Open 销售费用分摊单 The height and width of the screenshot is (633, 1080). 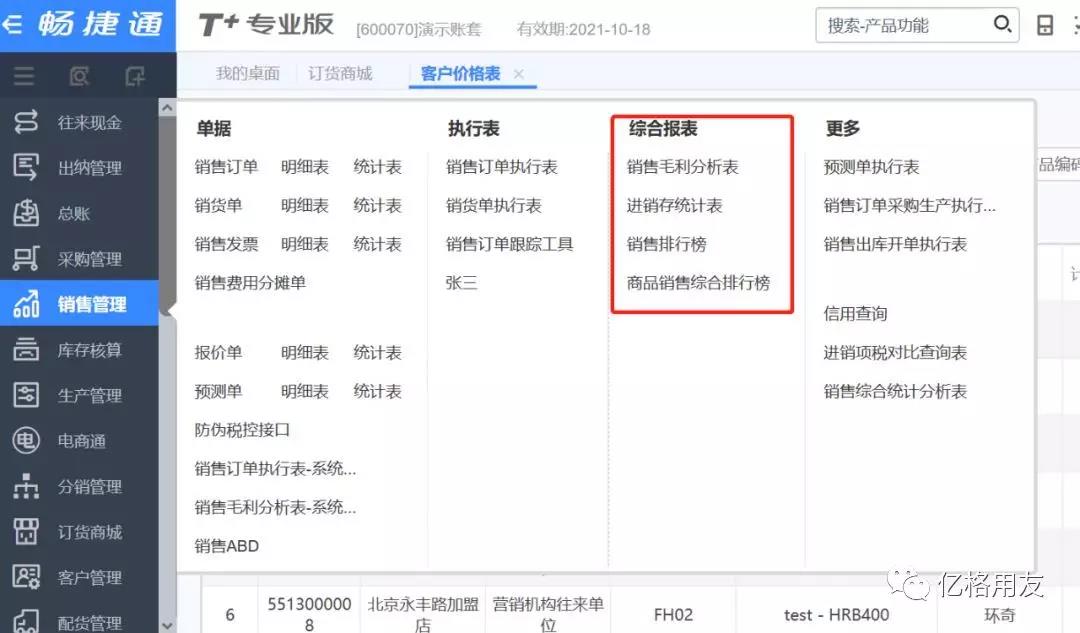pyautogui.click(x=250, y=282)
